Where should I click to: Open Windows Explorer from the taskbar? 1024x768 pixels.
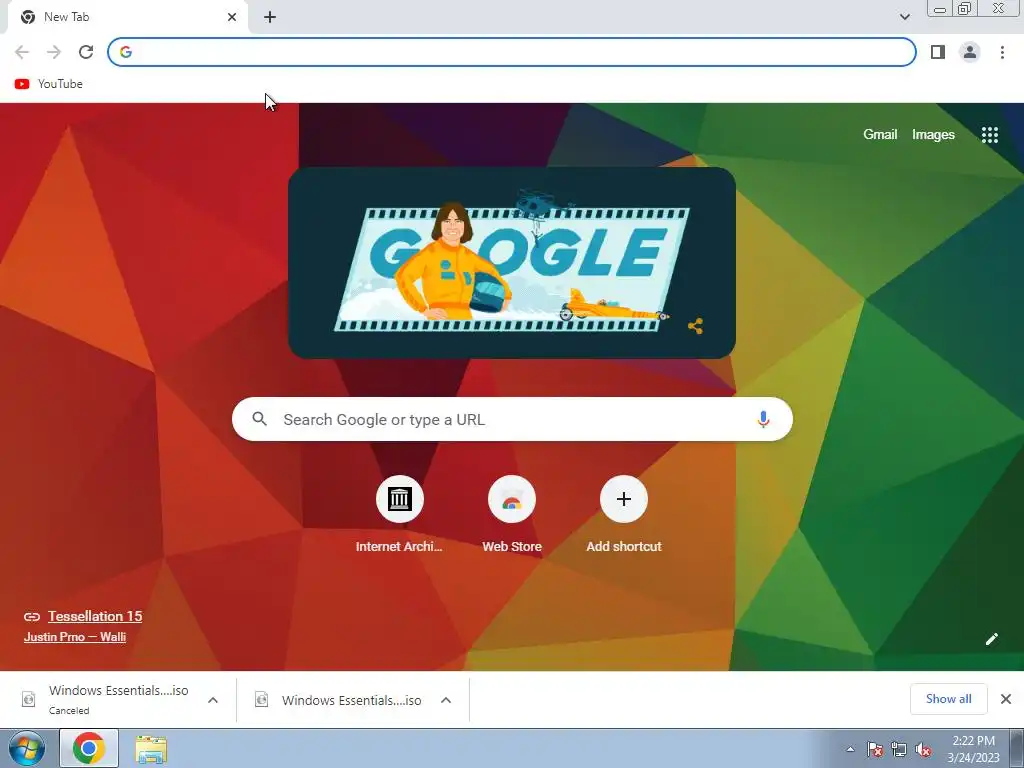tap(151, 748)
